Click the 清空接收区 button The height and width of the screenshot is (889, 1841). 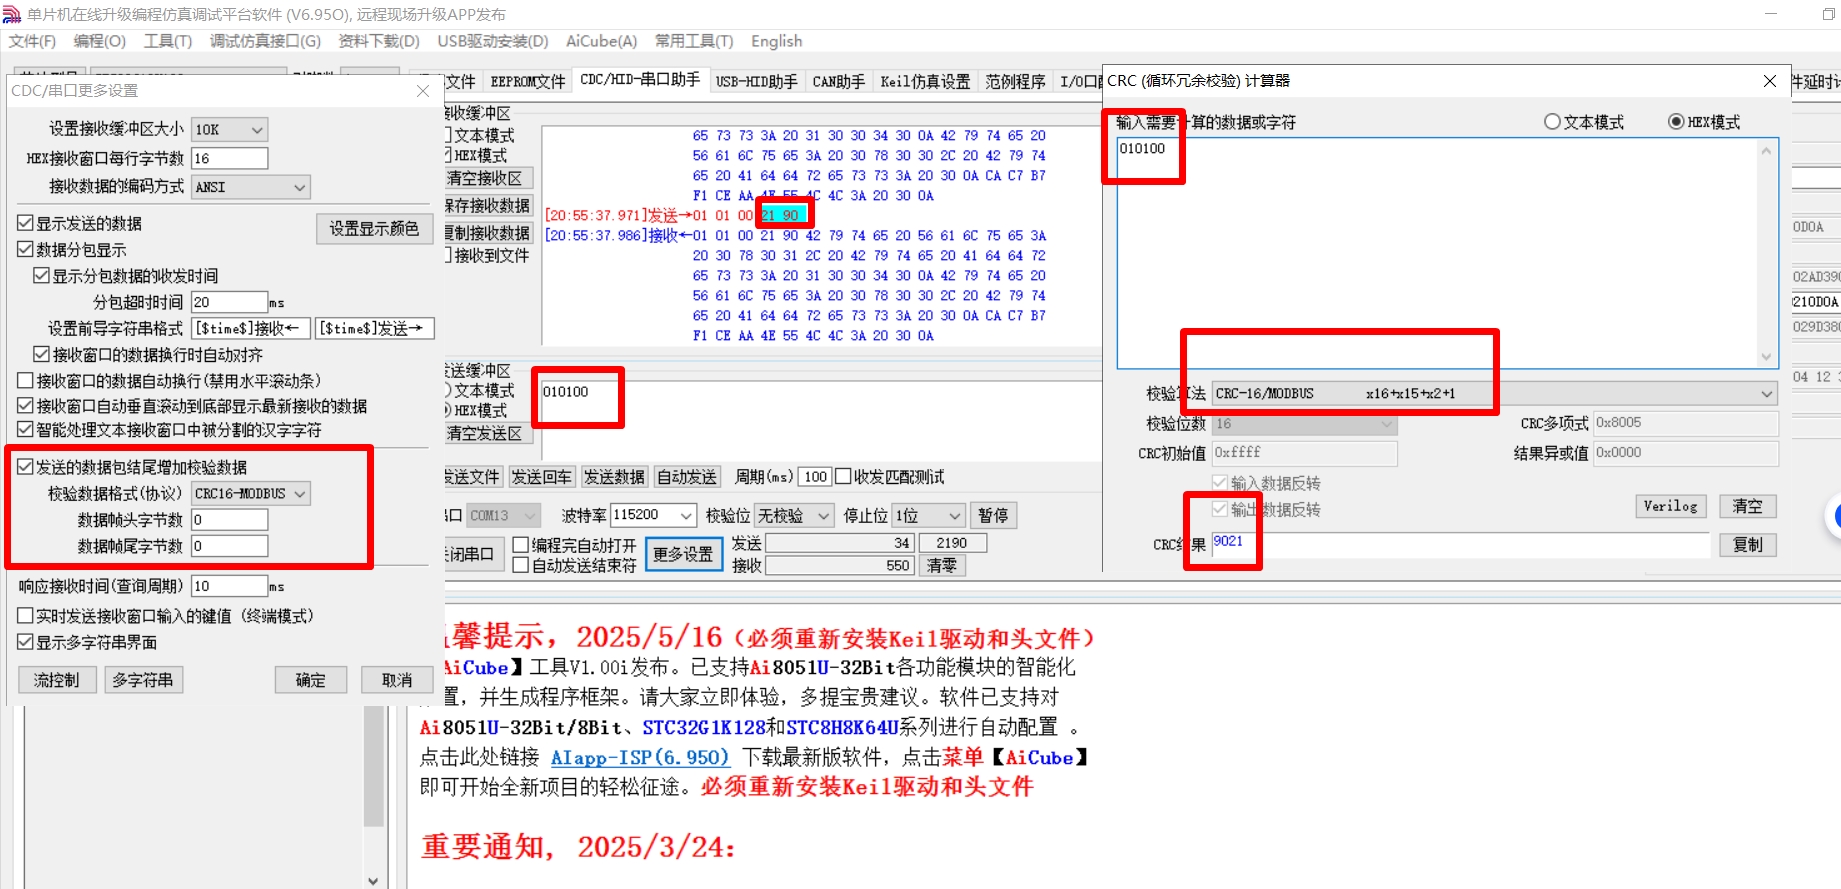click(488, 178)
